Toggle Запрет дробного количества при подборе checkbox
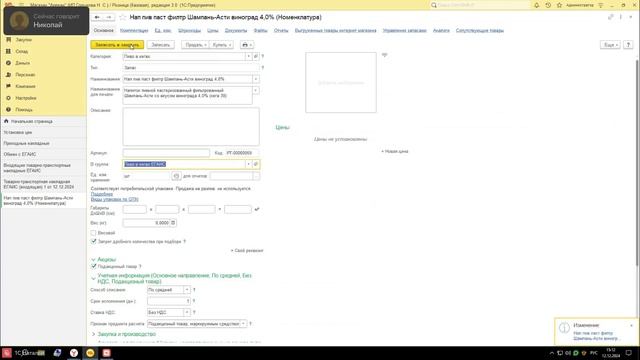 pyautogui.click(x=93, y=241)
